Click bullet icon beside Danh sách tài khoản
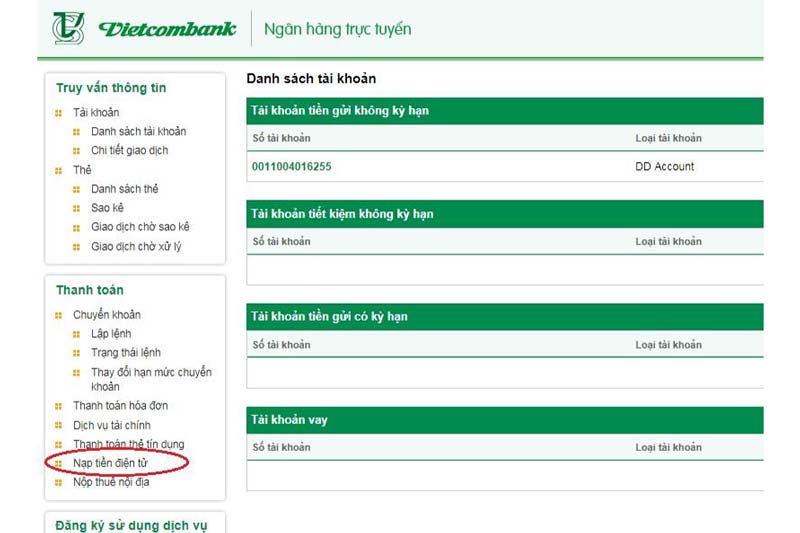 point(77,132)
